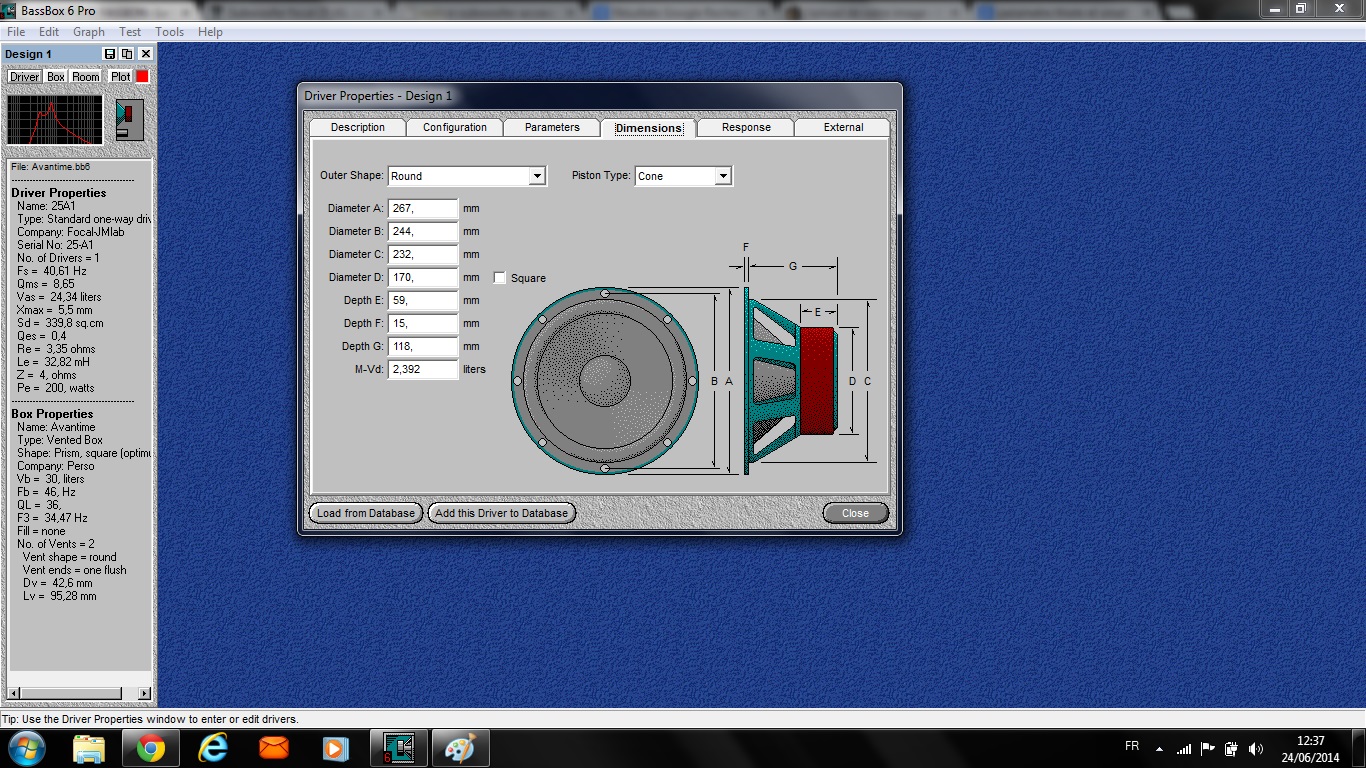Click the duplicate design icon in Design 1 header
Screen dimensions: 1366x768
(127, 54)
